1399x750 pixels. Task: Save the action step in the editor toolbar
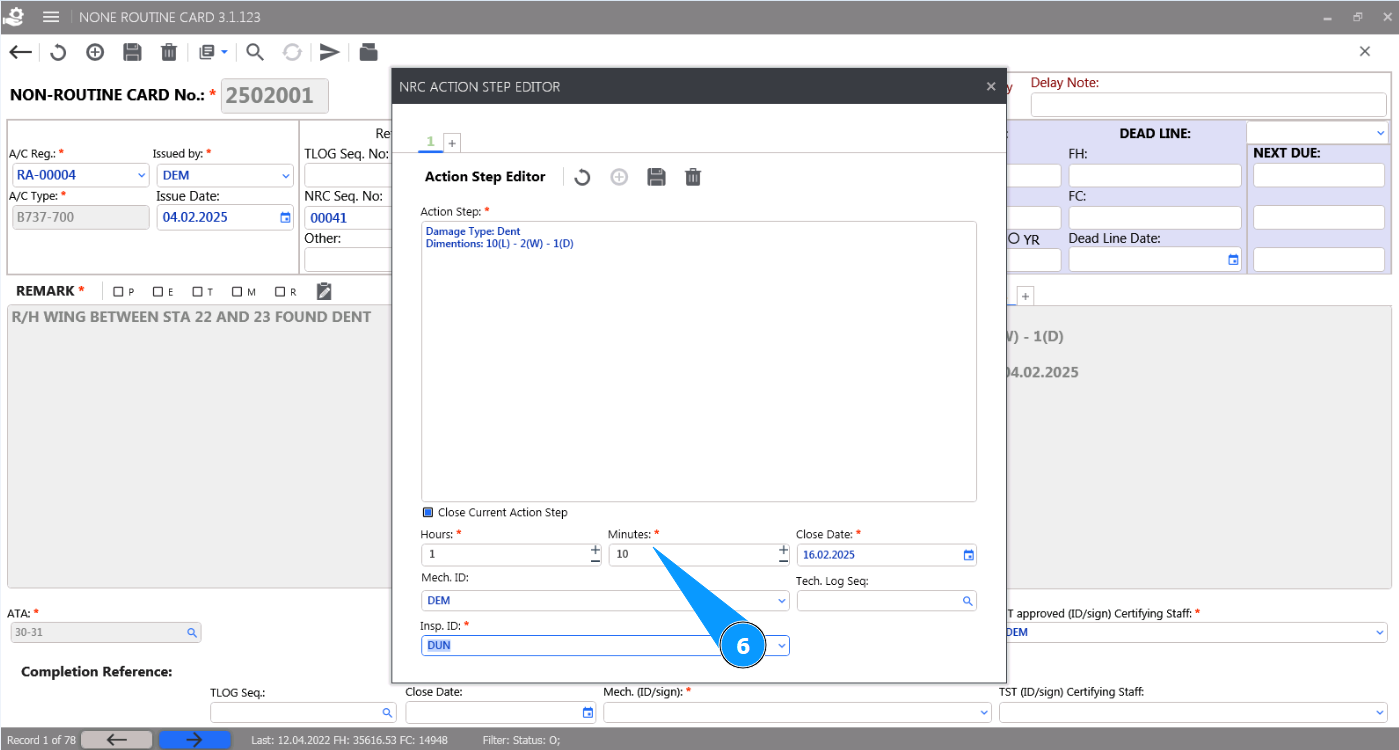click(656, 177)
